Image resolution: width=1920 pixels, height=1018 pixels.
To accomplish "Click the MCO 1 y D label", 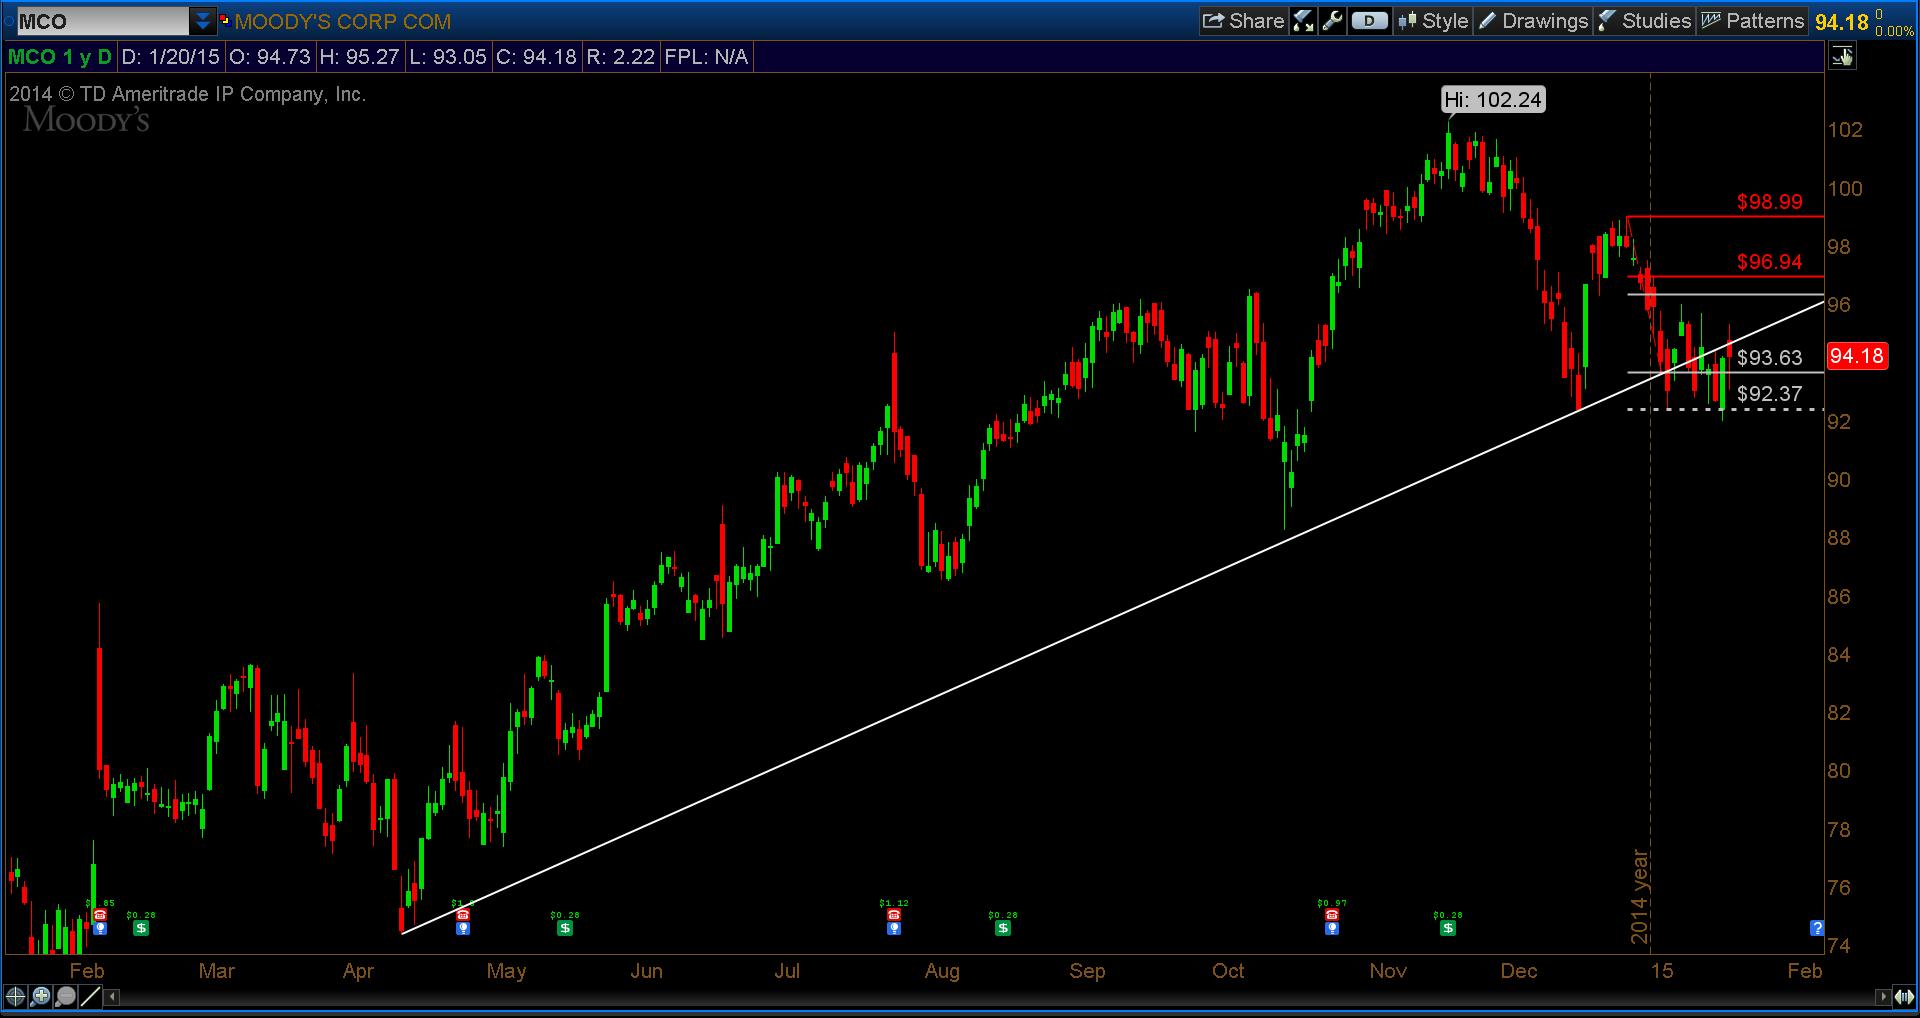I will [x=60, y=57].
